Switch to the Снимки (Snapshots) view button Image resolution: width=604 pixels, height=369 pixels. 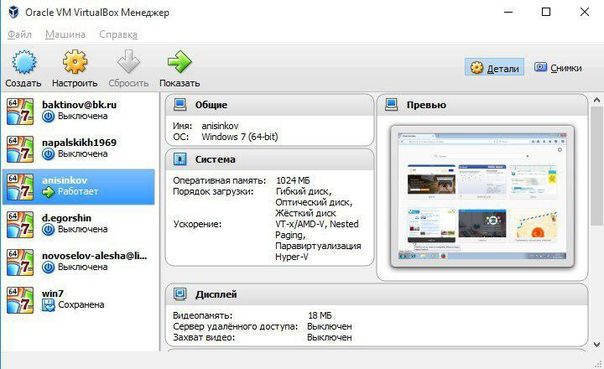pyautogui.click(x=558, y=68)
